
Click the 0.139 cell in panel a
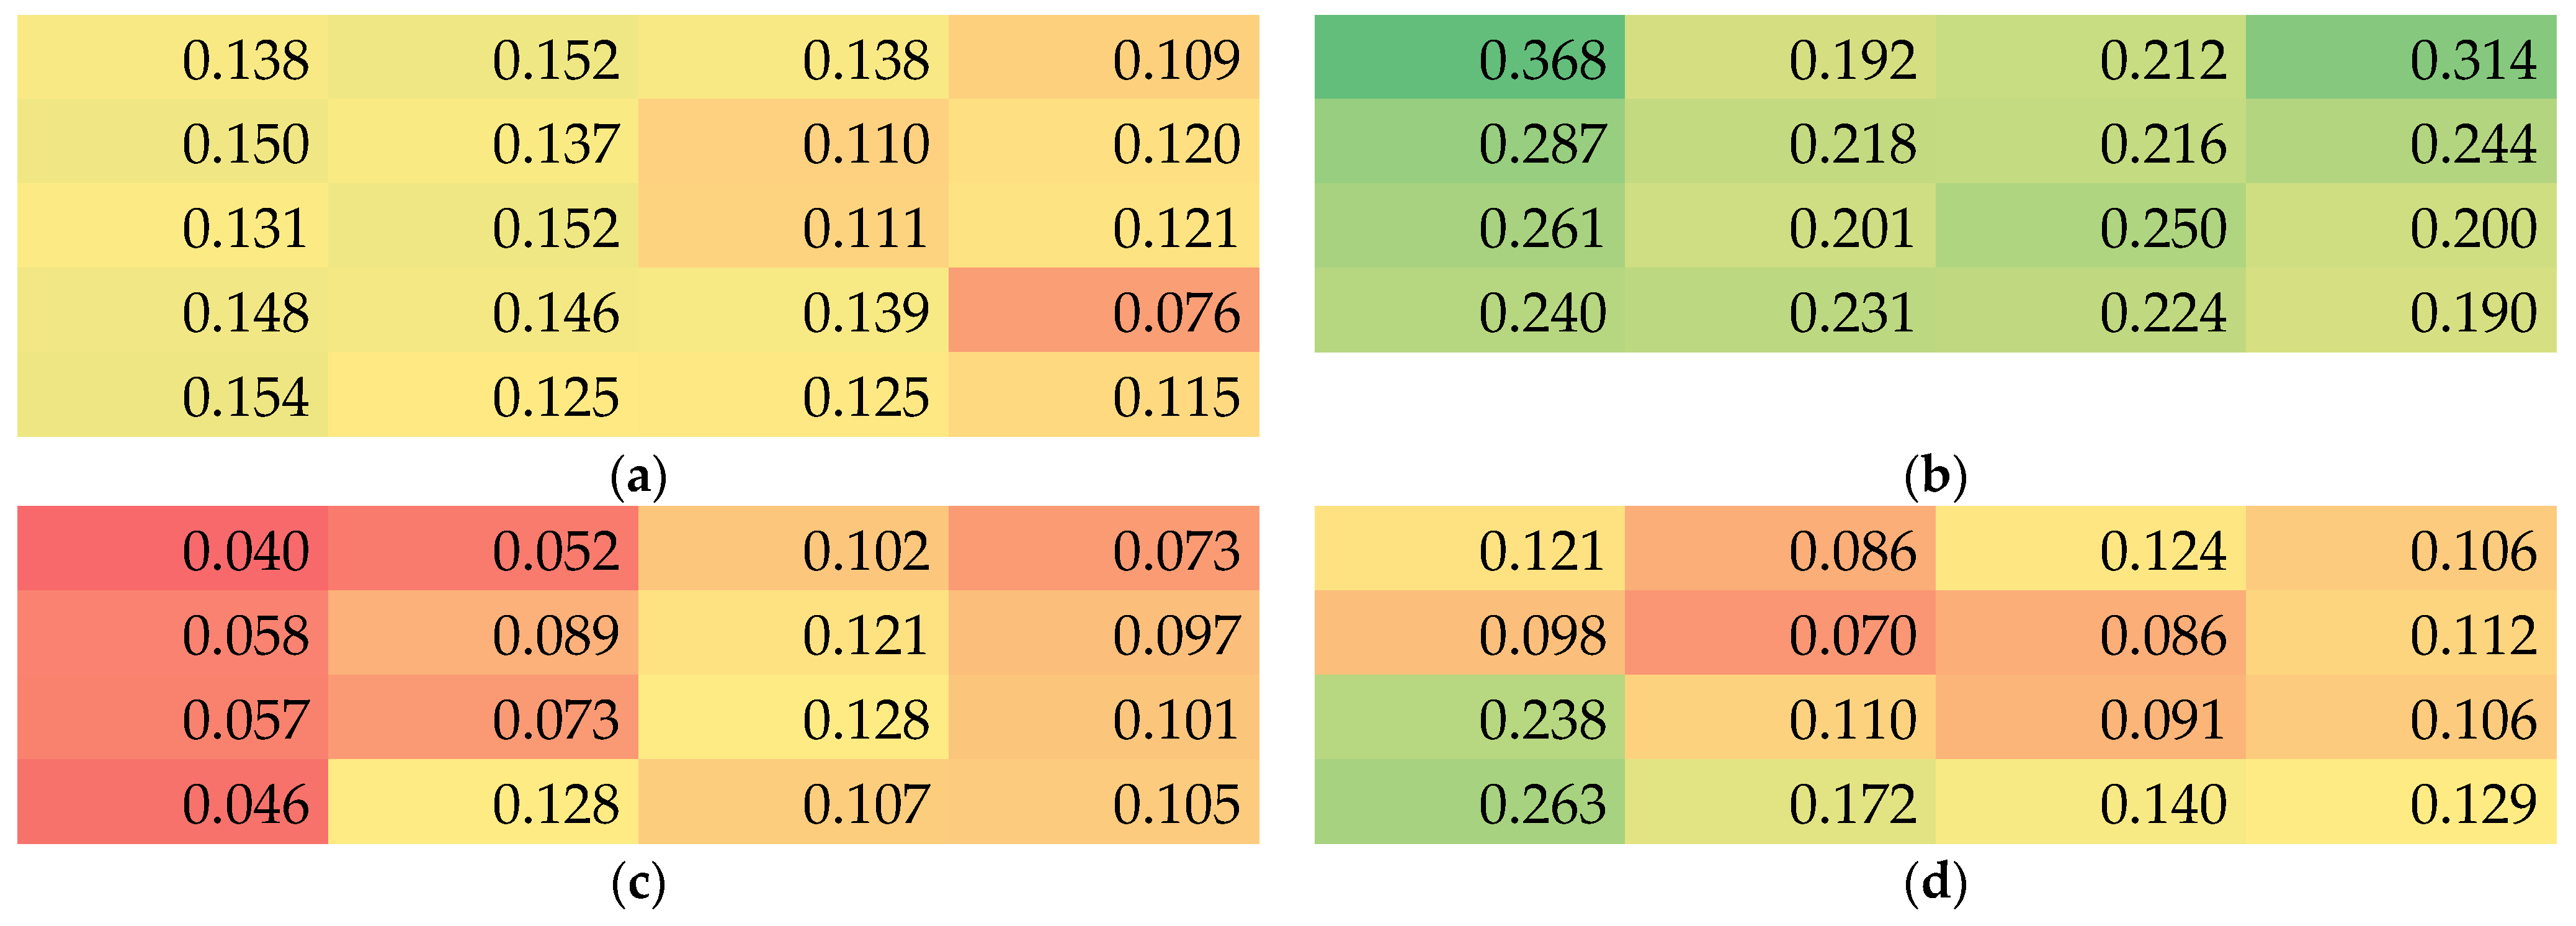pyautogui.click(x=793, y=310)
